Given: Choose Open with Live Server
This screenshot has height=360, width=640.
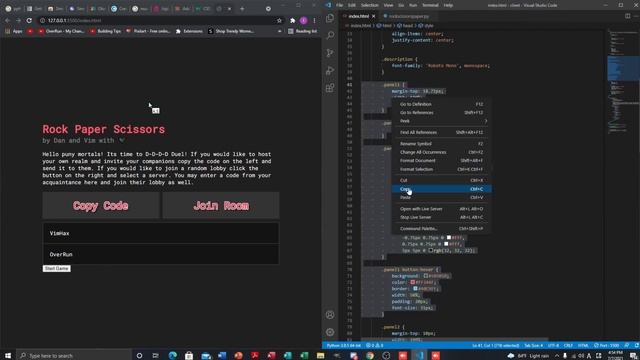Looking at the screenshot, I should (441, 209).
